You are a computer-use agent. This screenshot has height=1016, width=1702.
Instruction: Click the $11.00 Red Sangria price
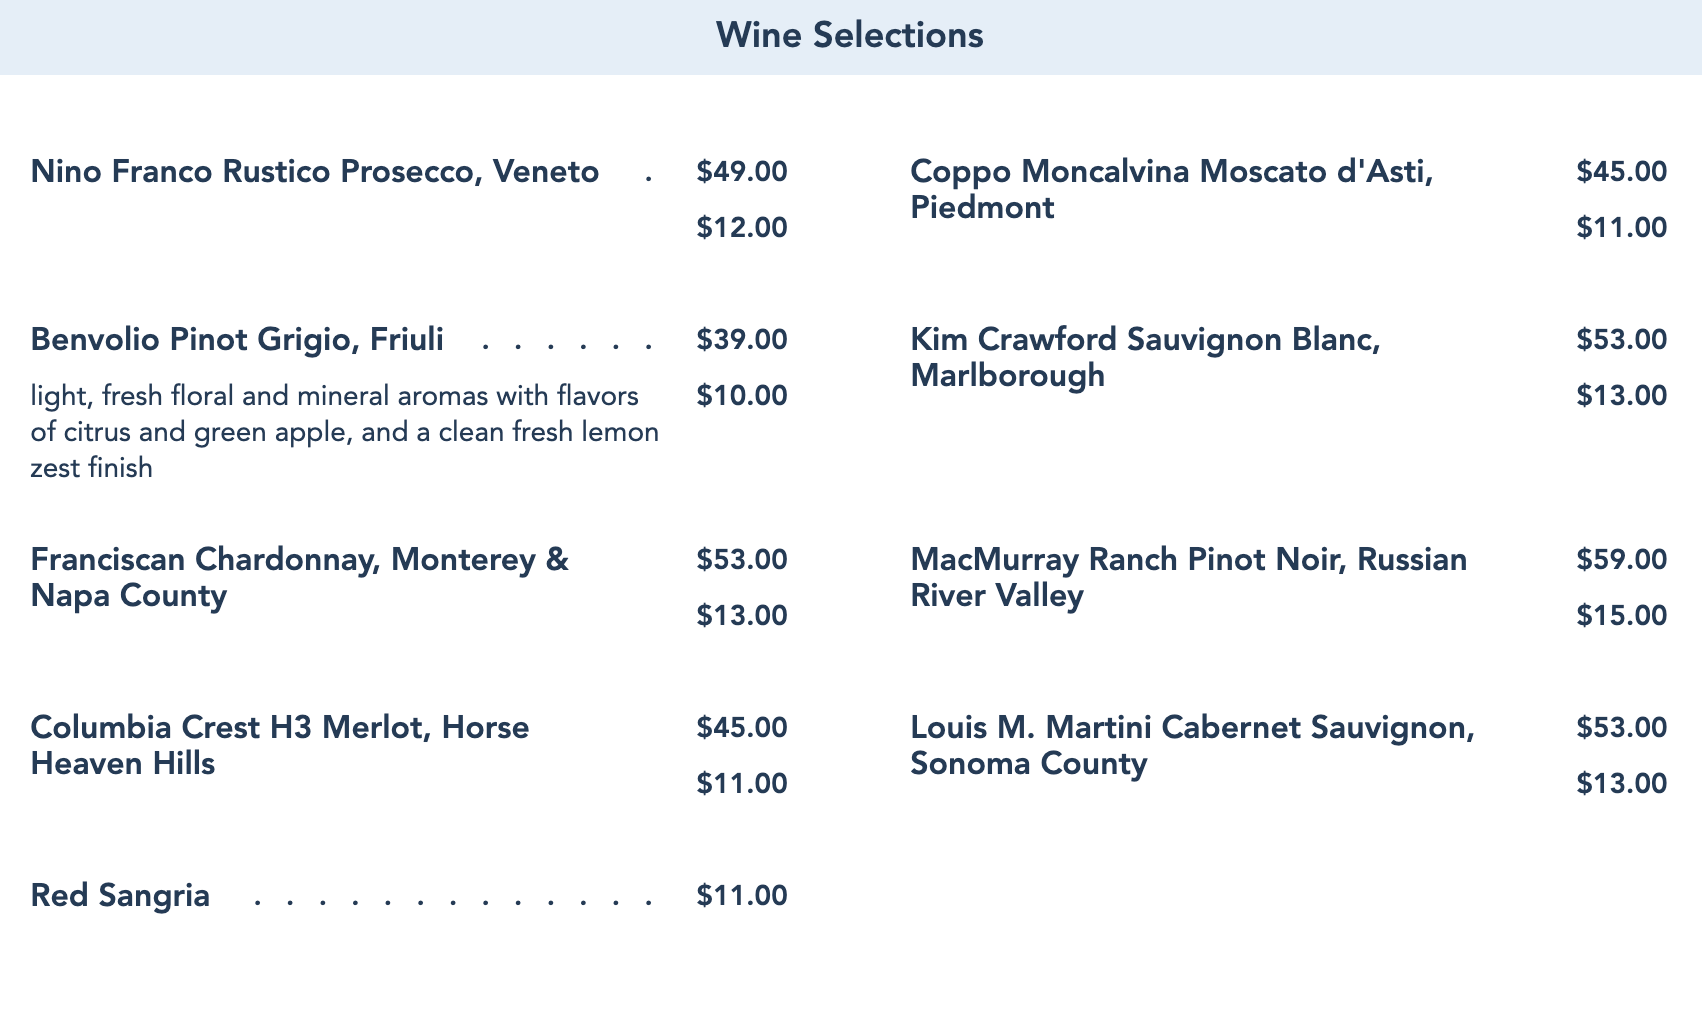click(x=742, y=896)
